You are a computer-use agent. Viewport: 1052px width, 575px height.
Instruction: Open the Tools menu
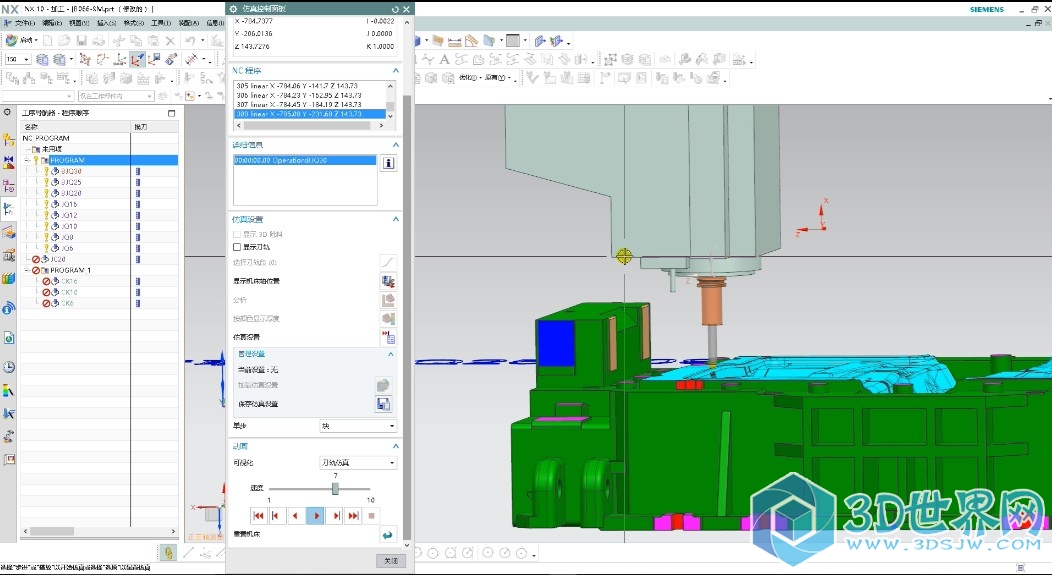tap(160, 23)
